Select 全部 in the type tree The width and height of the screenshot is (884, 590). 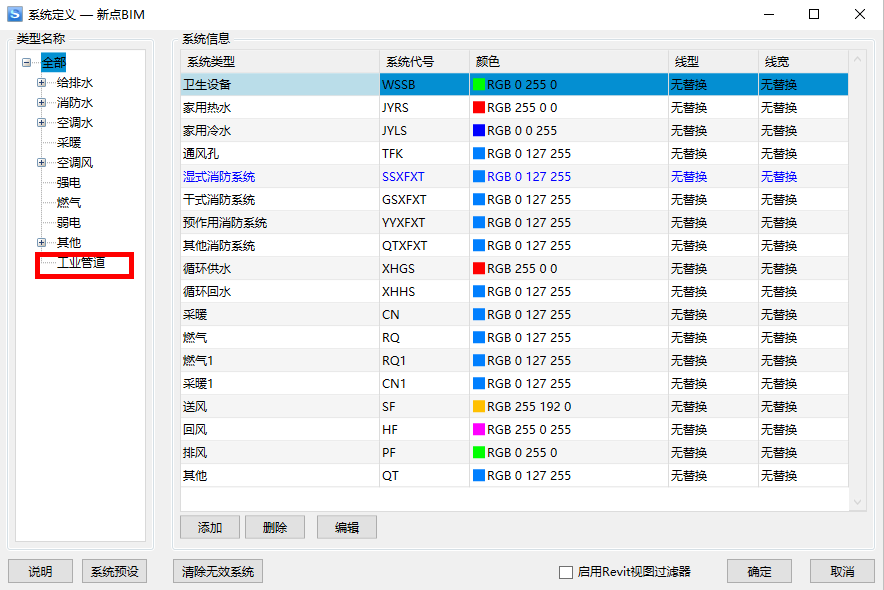pyautogui.click(x=54, y=63)
